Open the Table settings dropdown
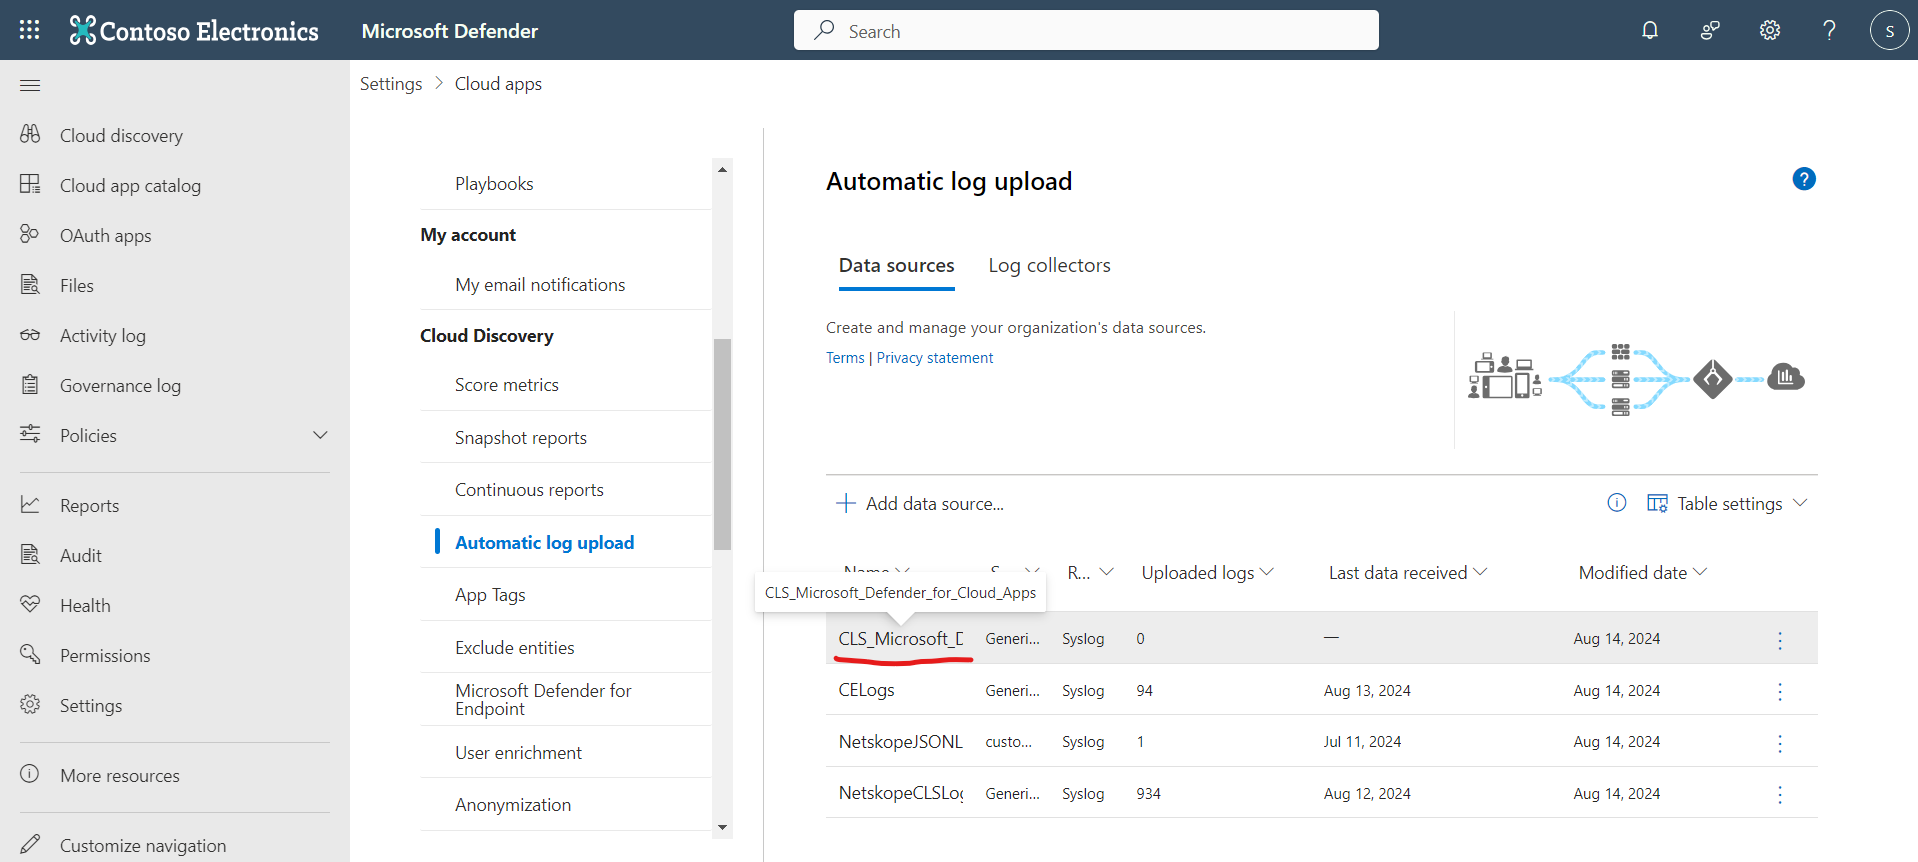 click(1727, 503)
